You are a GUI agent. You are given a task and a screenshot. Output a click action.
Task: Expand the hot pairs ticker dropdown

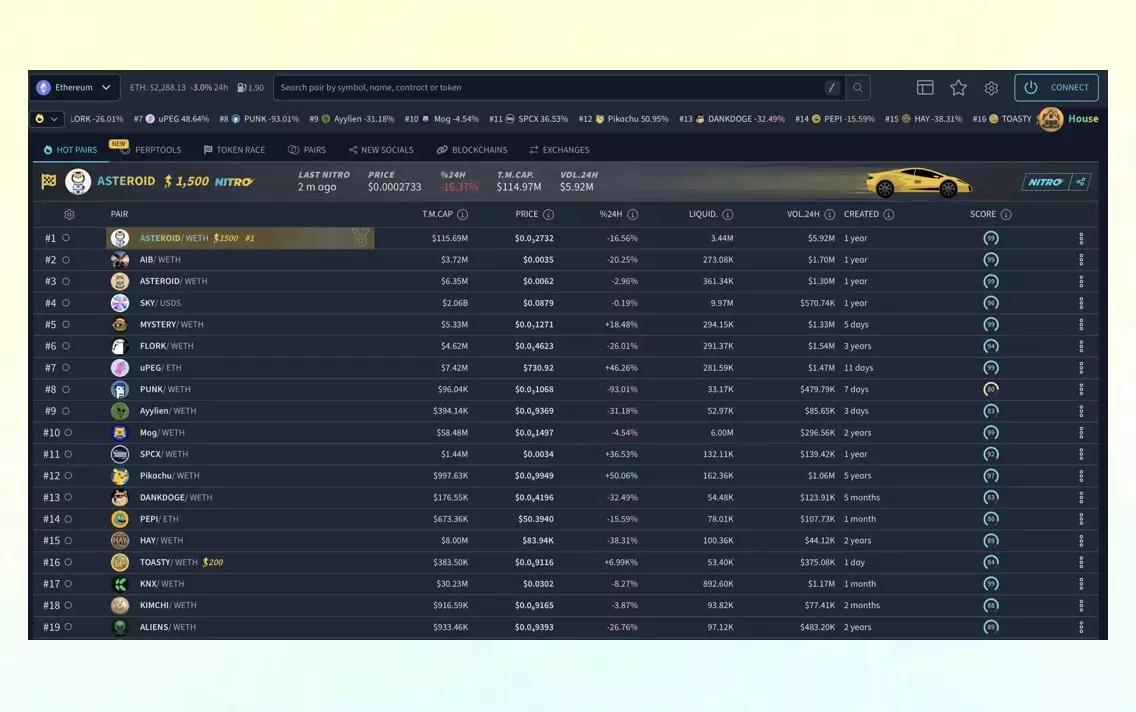(46, 119)
